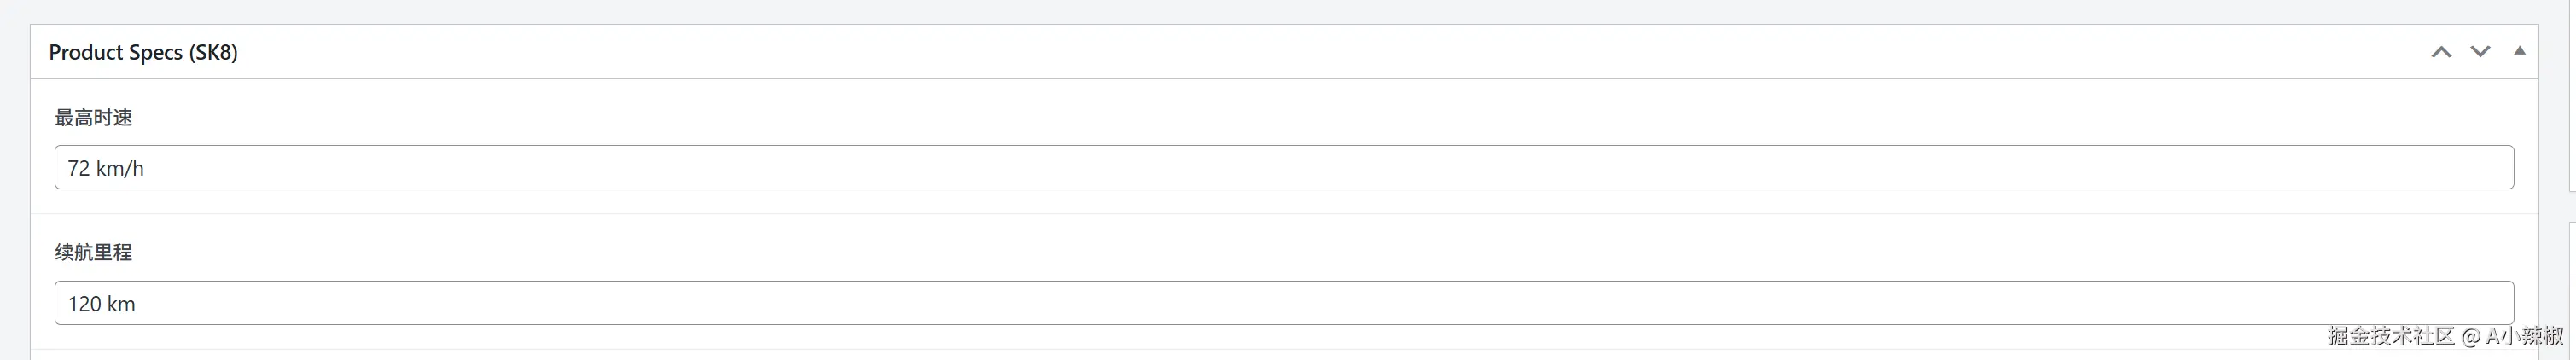2576x360 pixels.
Task: Collapse the meta box using the triangle
Action: (2519, 51)
